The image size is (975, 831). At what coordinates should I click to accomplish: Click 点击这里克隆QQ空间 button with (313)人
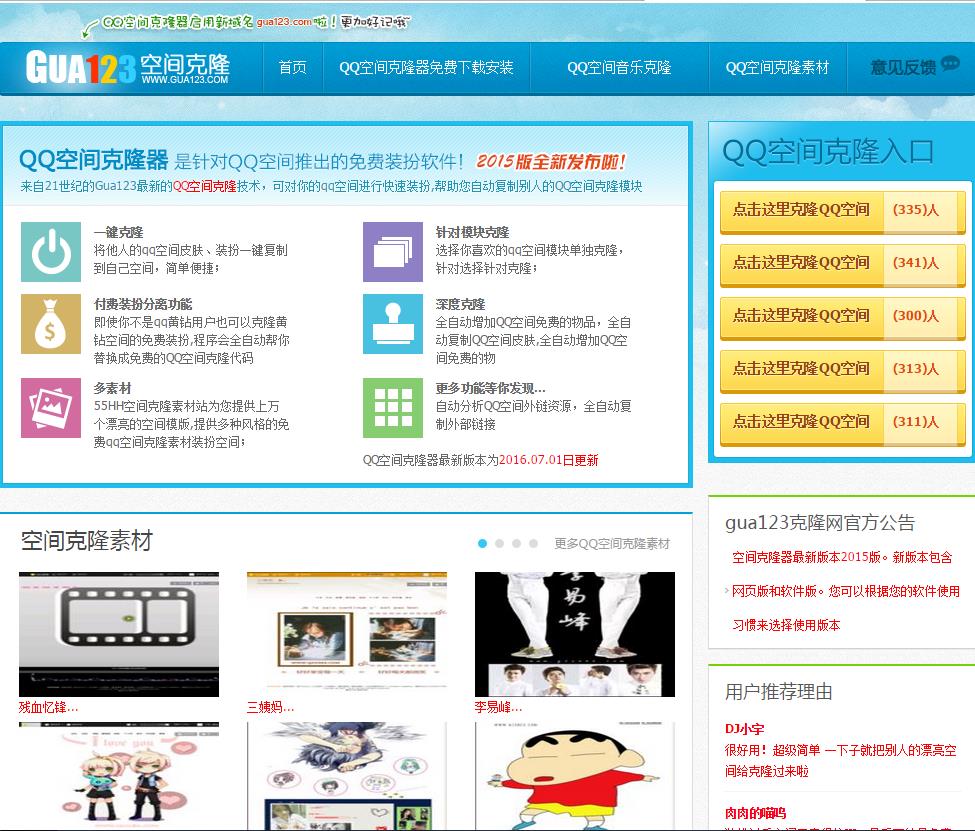(843, 370)
